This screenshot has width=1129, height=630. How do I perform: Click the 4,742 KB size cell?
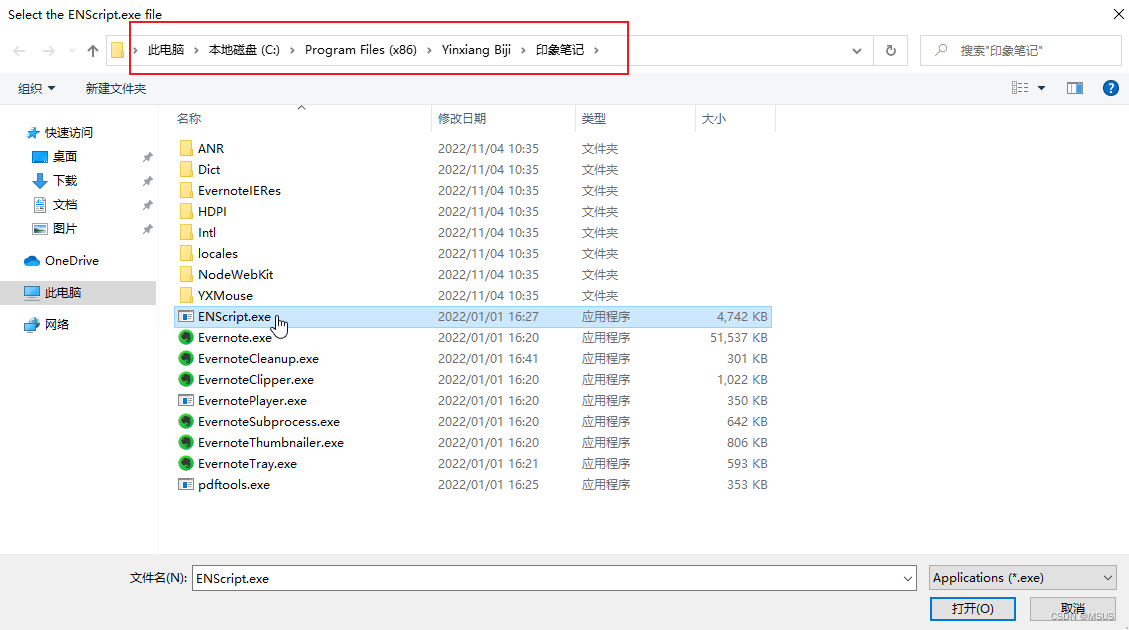coord(742,316)
